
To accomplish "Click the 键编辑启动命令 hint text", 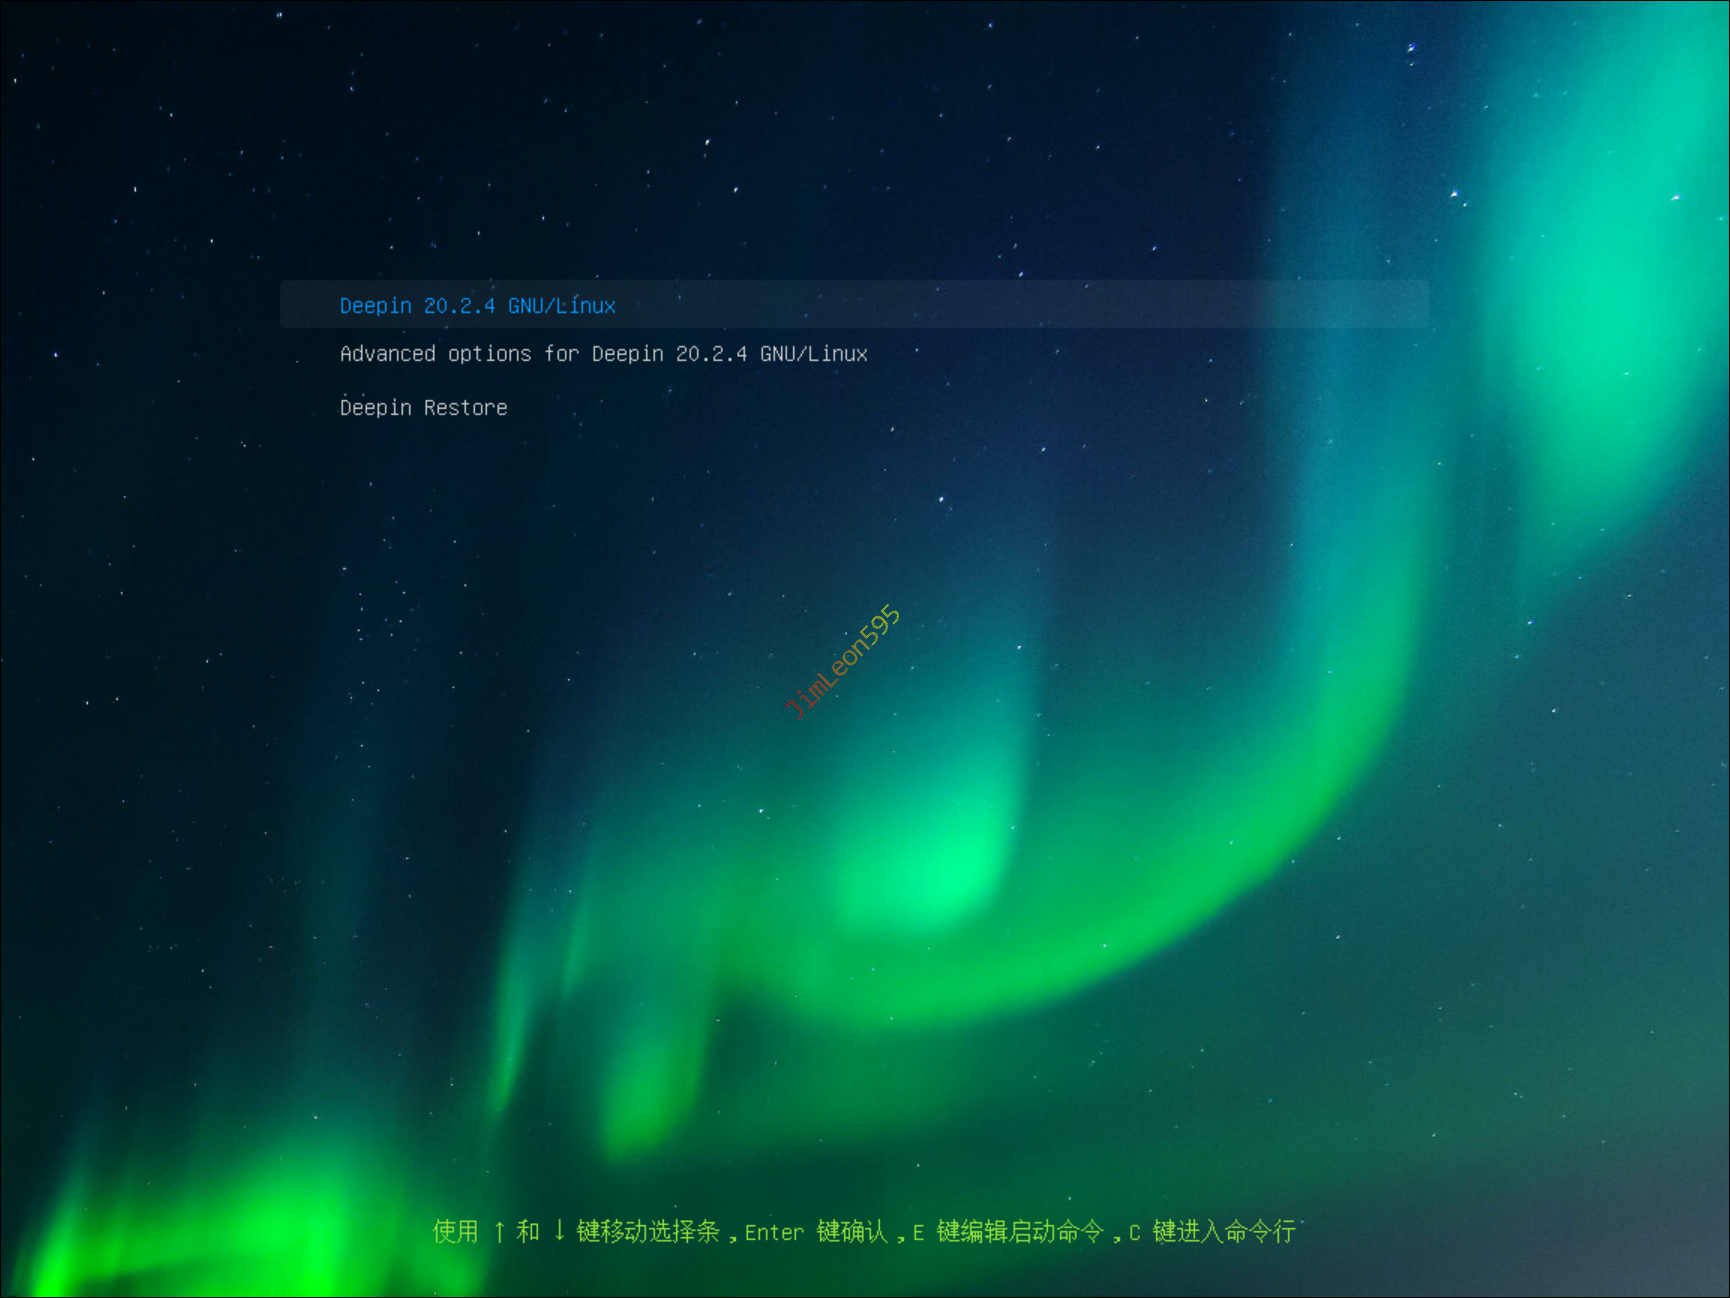I will pos(1020,1232).
